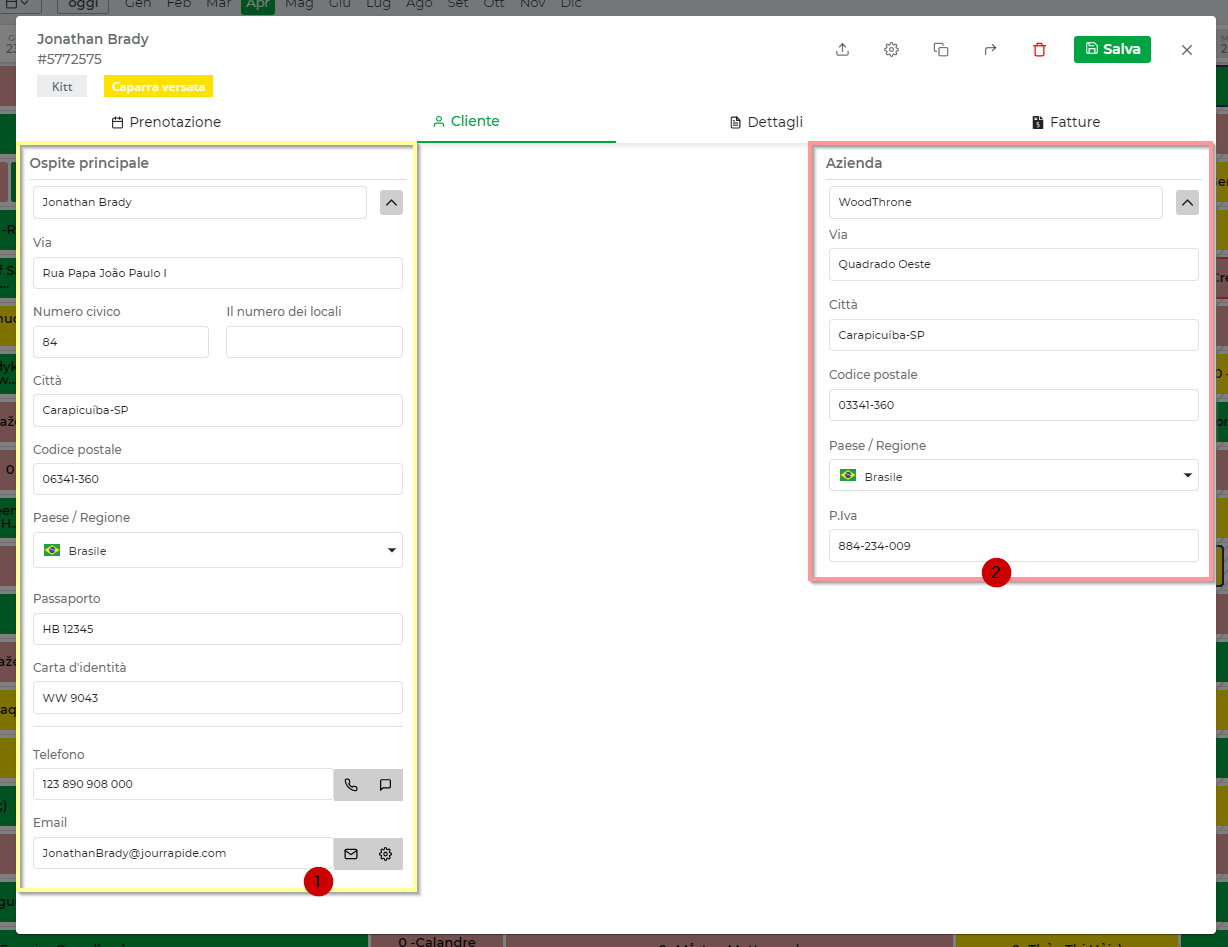The width and height of the screenshot is (1228, 947).
Task: Open booking settings gear icon in header
Action: (891, 50)
